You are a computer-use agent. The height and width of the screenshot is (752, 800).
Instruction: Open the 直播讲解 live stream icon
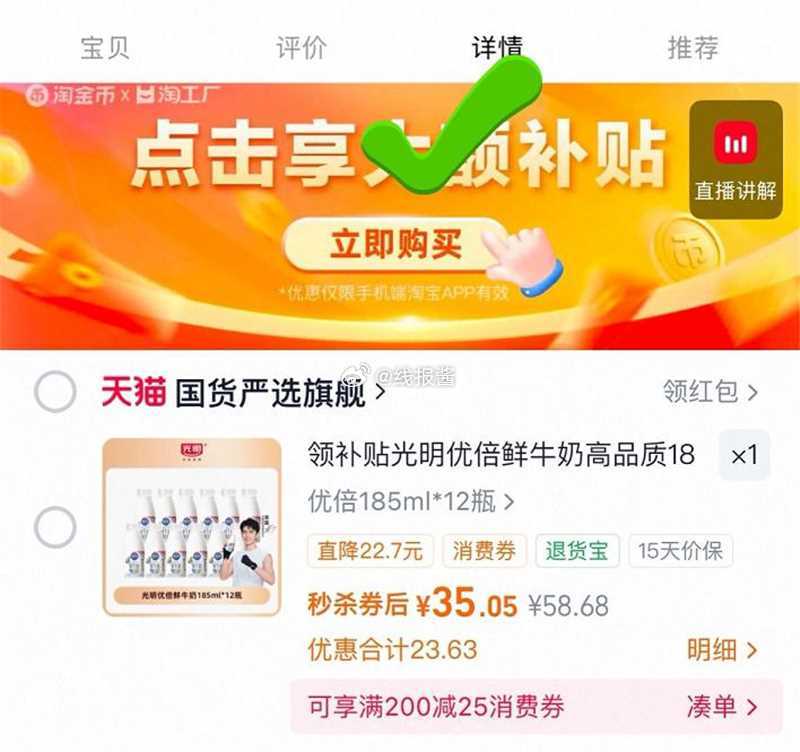click(736, 160)
